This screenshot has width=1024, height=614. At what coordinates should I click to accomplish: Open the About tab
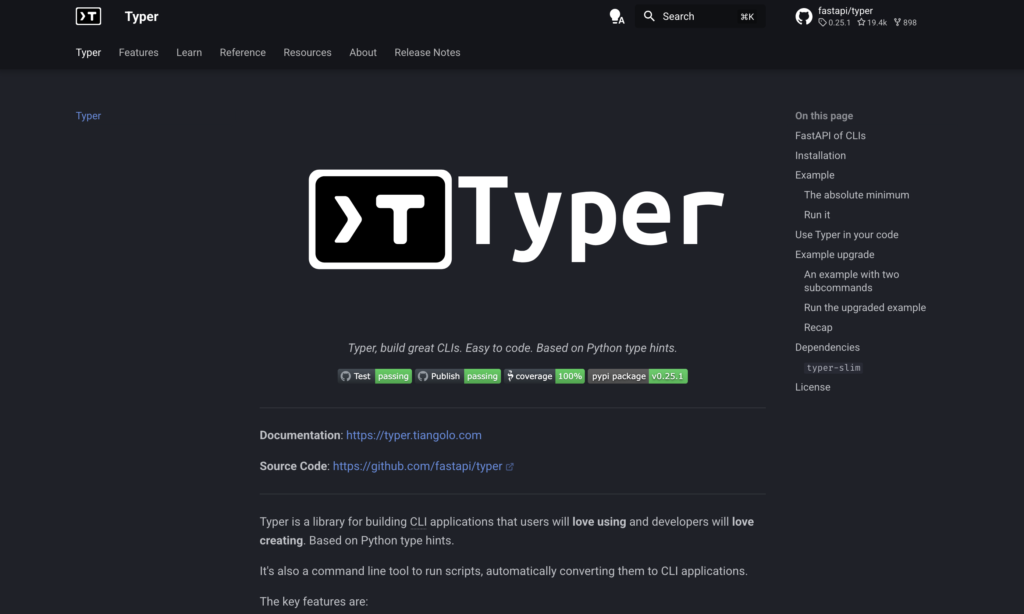(x=362, y=52)
